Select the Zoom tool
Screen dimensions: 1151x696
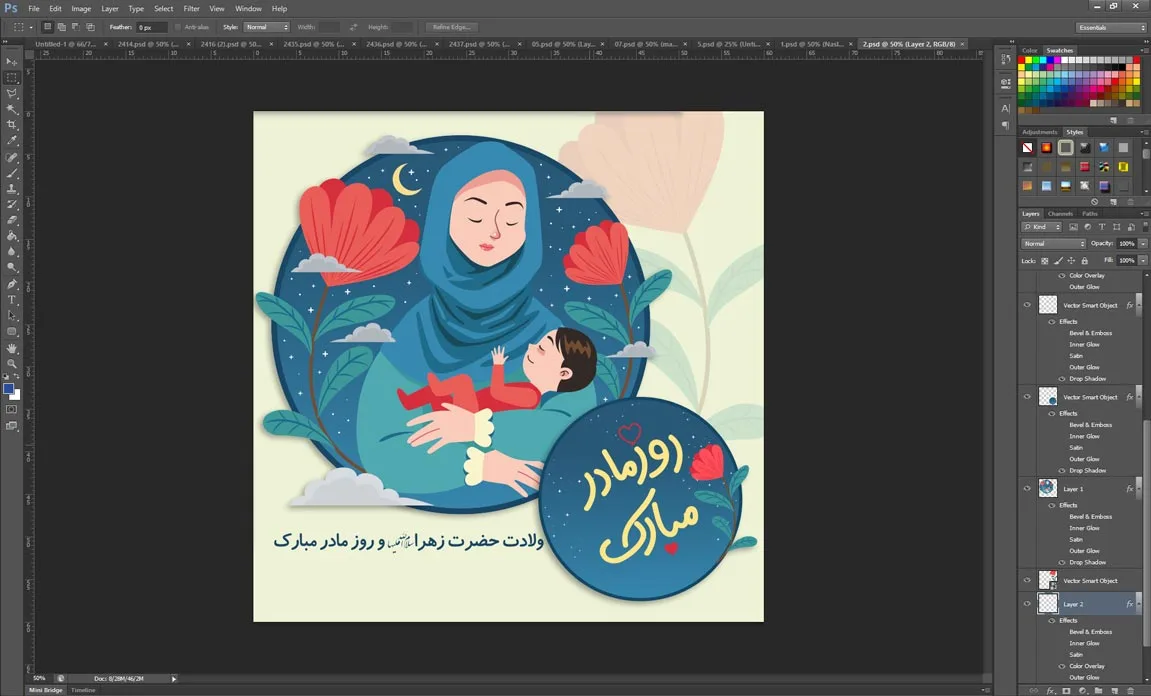click(12, 363)
